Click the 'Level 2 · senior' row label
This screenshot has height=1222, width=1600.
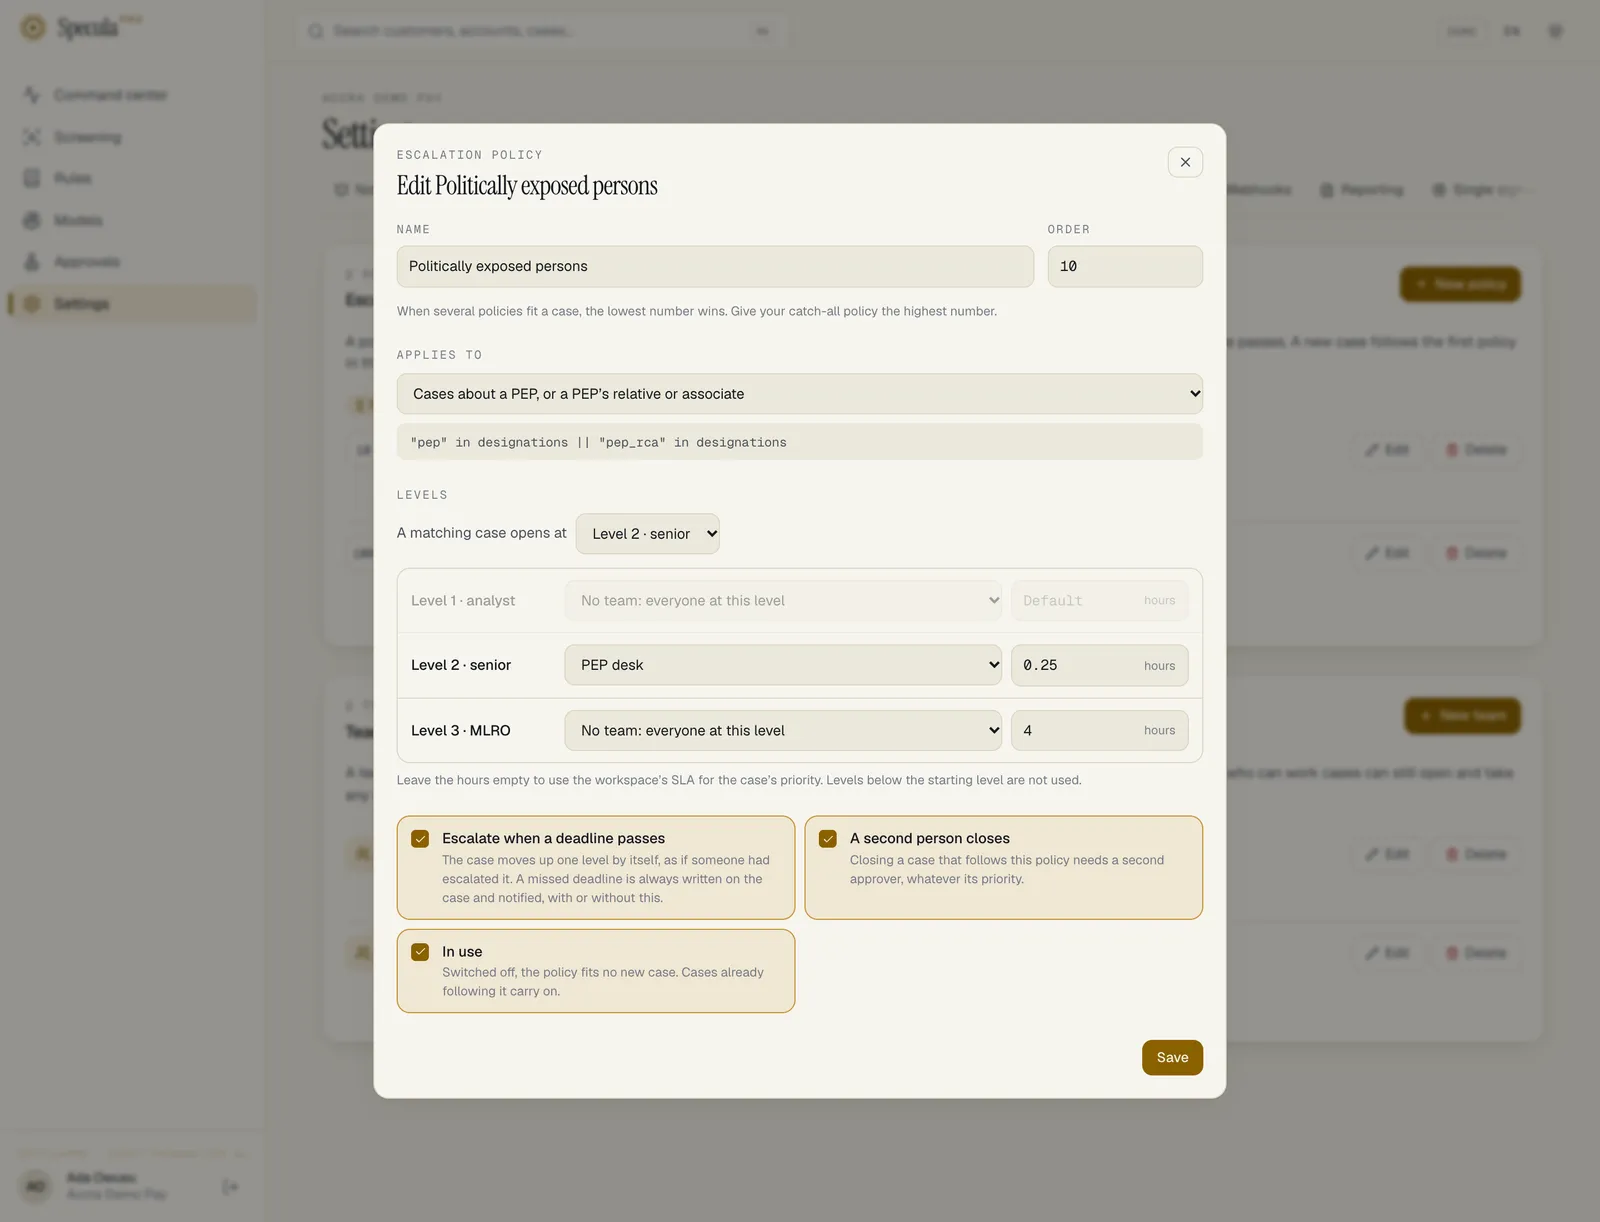pyautogui.click(x=461, y=665)
